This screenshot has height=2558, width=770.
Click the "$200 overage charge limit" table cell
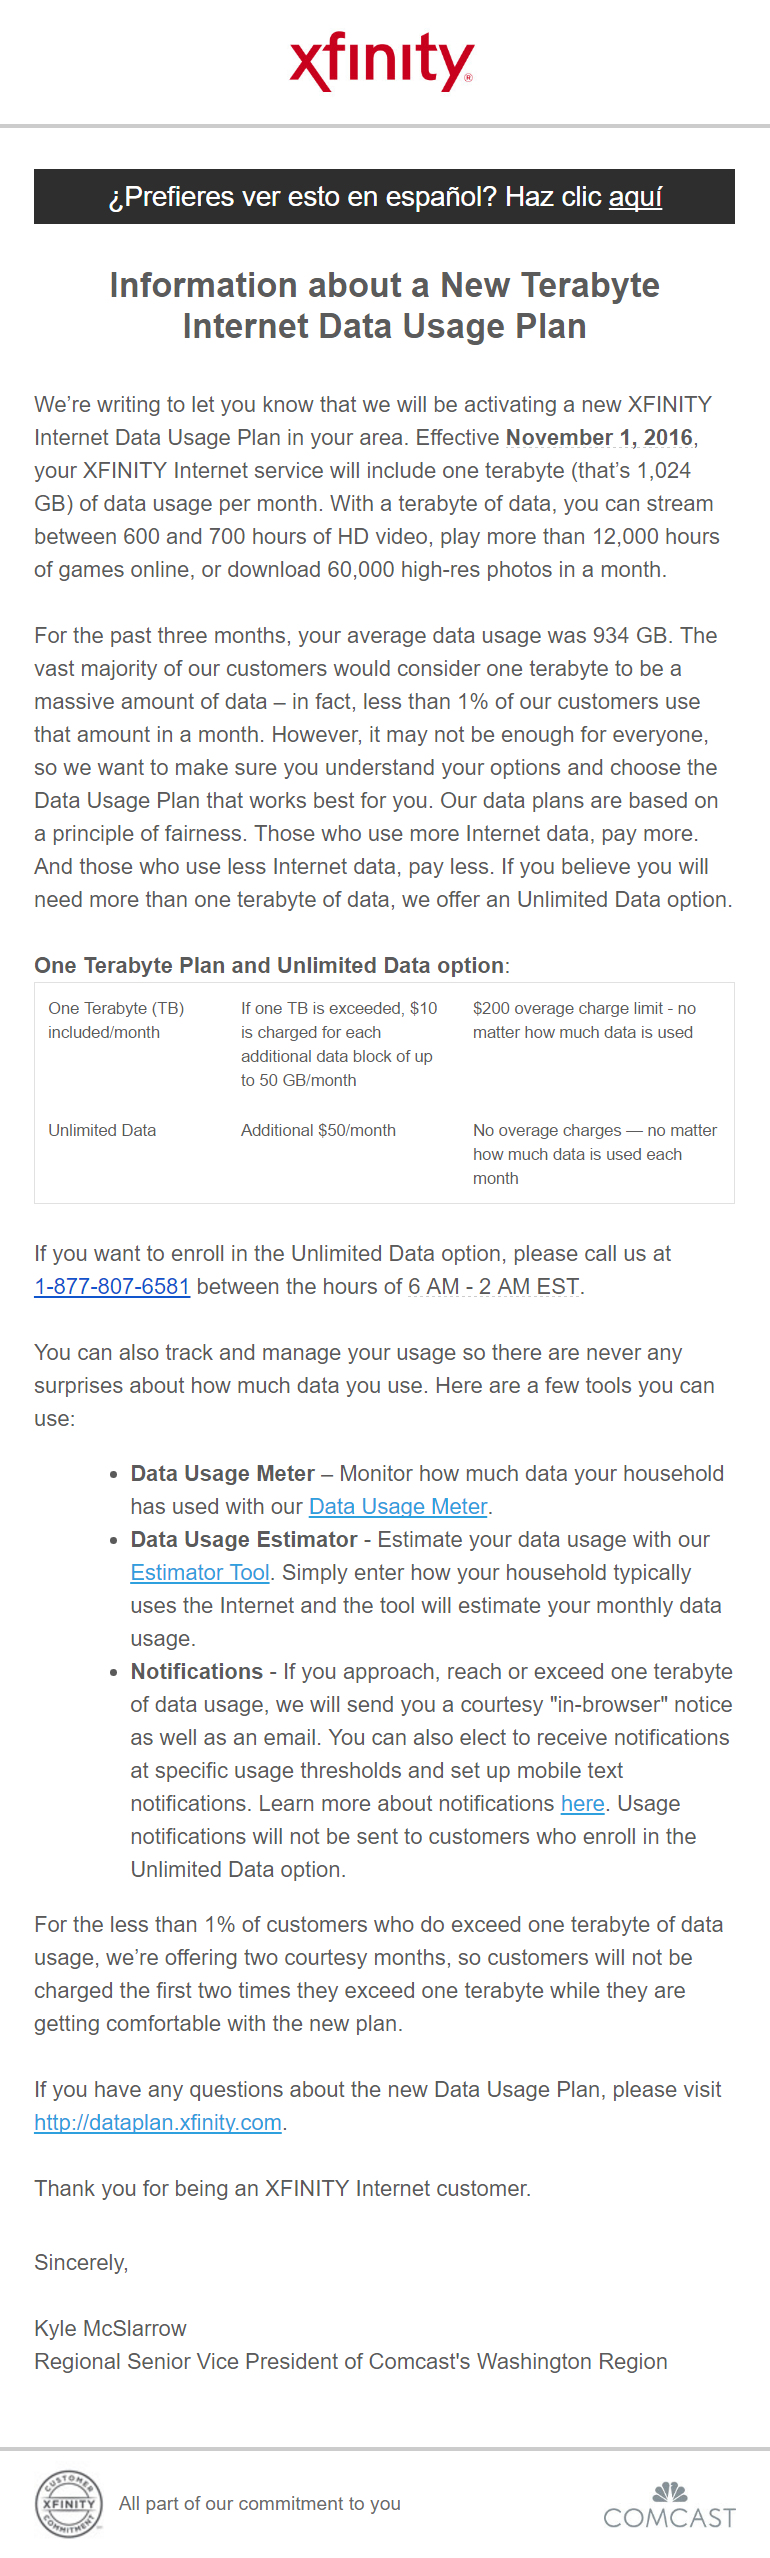pos(584,1020)
